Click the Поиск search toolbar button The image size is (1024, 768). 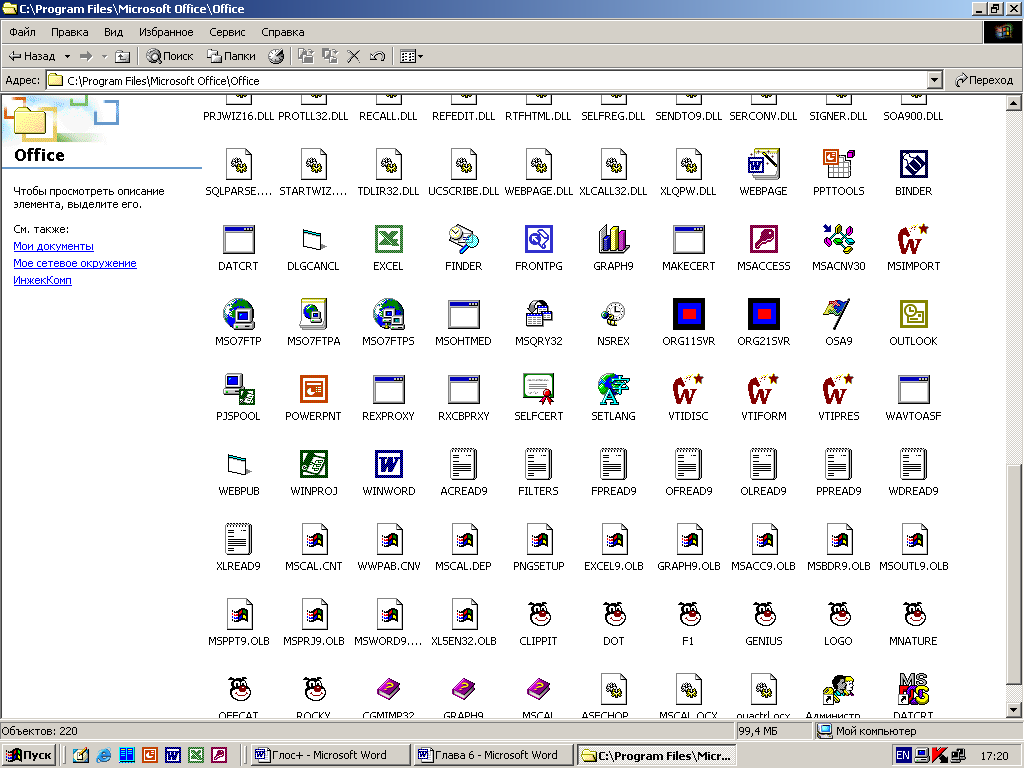coord(170,56)
